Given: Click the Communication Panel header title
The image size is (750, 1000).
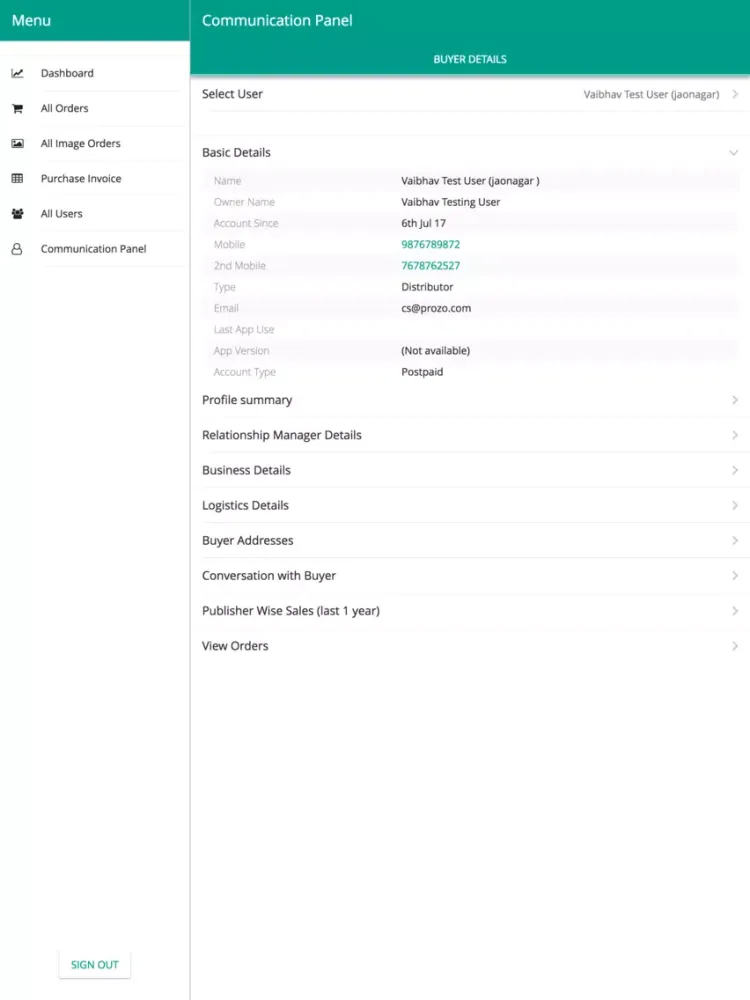Looking at the screenshot, I should coord(277,20).
